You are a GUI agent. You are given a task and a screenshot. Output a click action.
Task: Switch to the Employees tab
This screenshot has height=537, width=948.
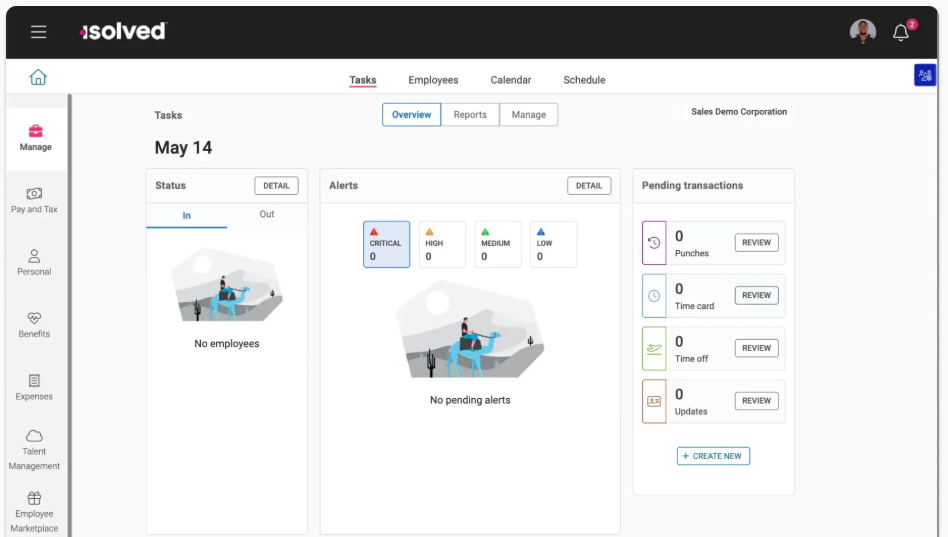click(x=433, y=80)
